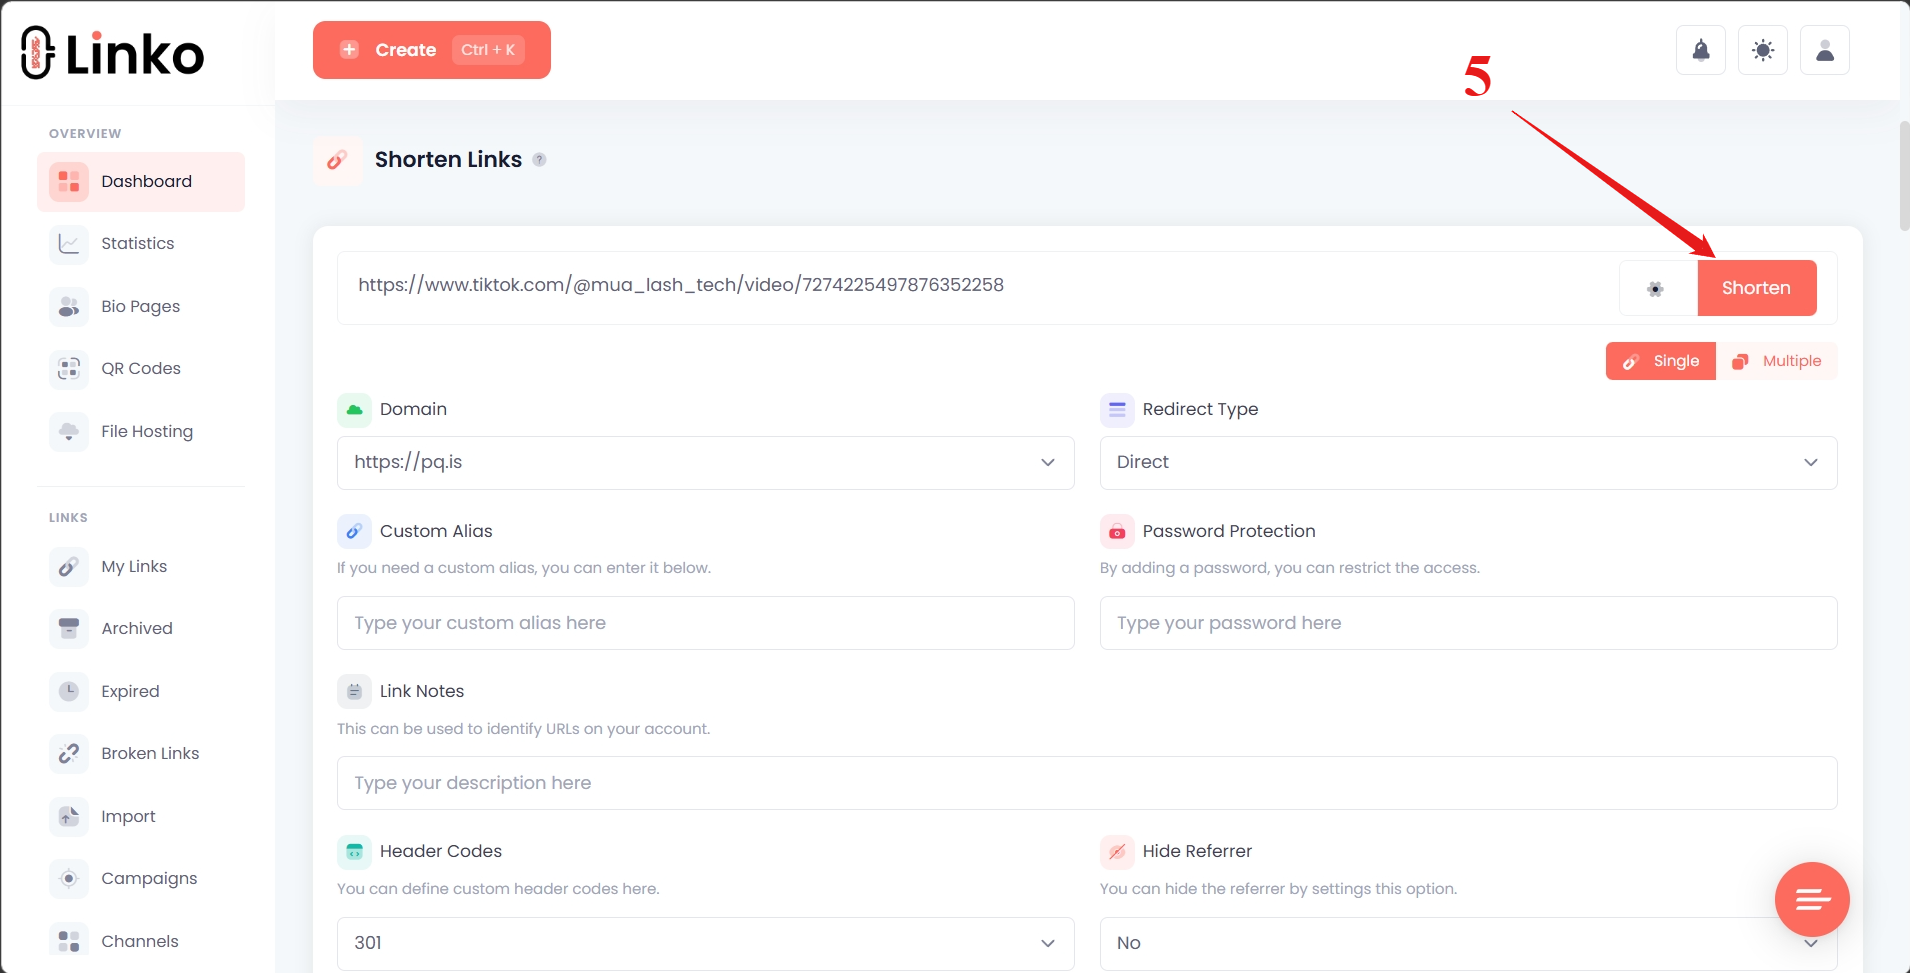This screenshot has width=1910, height=973.
Task: Open the Redirect Type dropdown
Action: [1467, 463]
